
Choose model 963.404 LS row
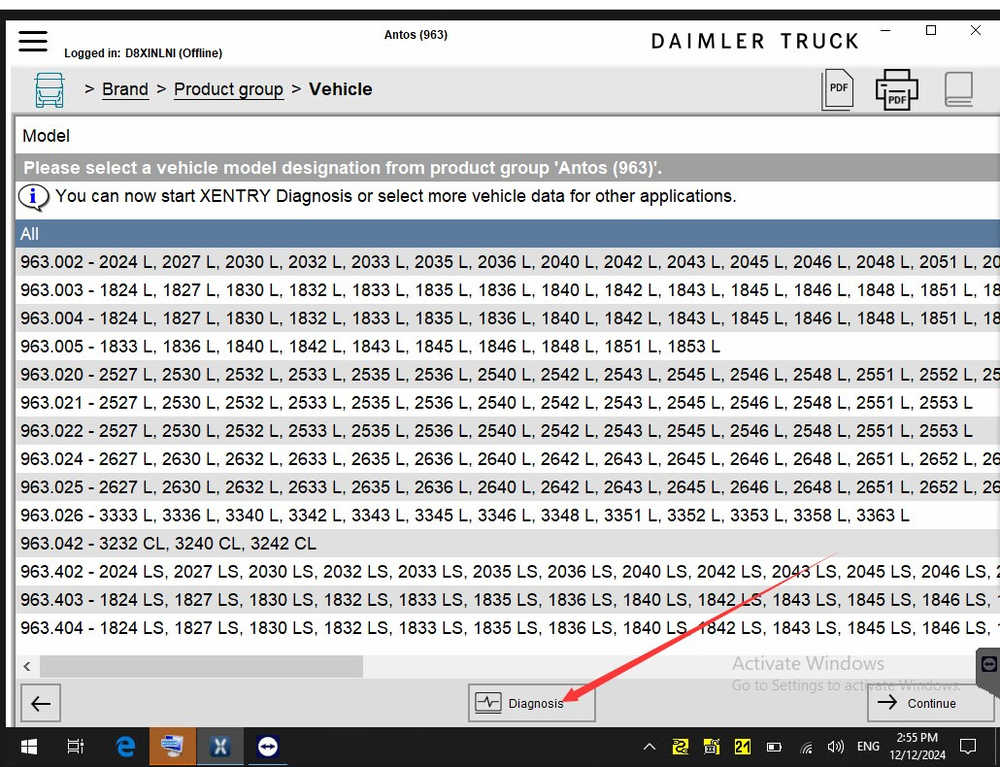(x=508, y=627)
